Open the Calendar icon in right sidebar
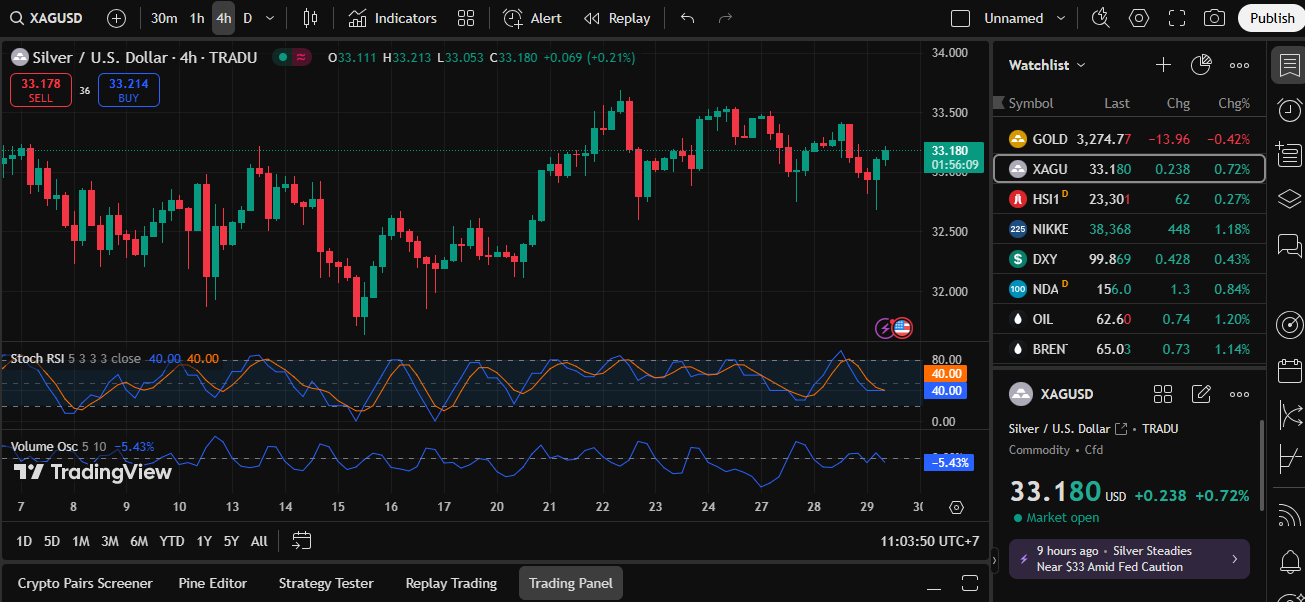This screenshot has height=602, width=1305. click(x=1289, y=370)
